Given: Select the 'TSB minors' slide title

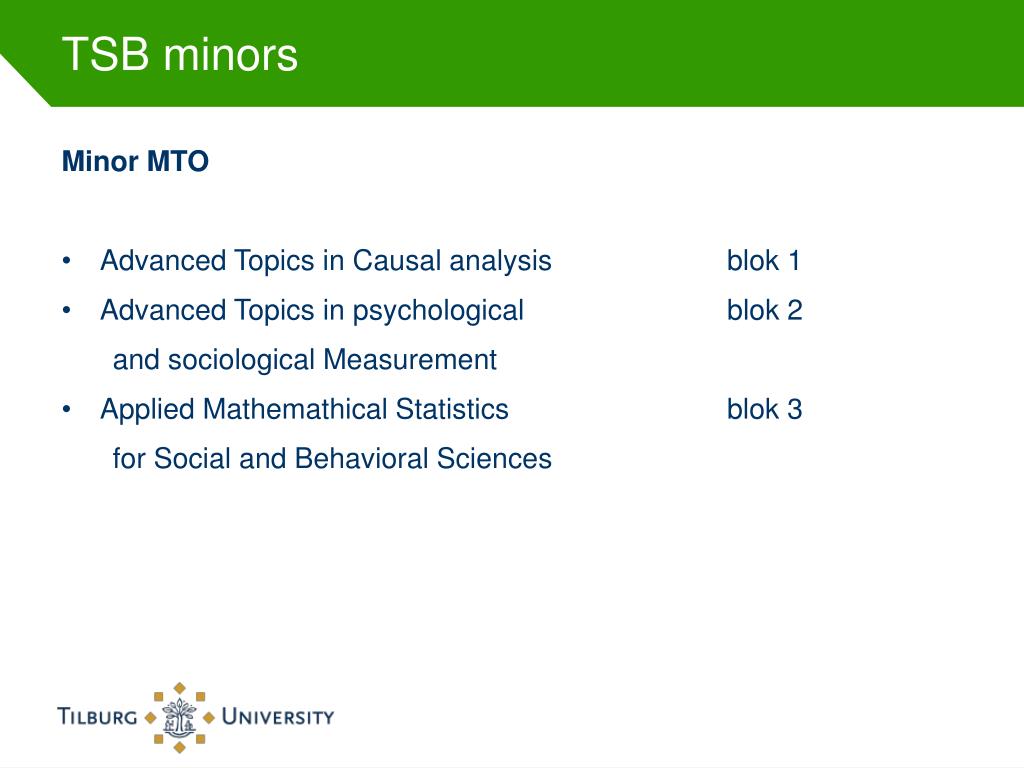Looking at the screenshot, I should point(180,54).
